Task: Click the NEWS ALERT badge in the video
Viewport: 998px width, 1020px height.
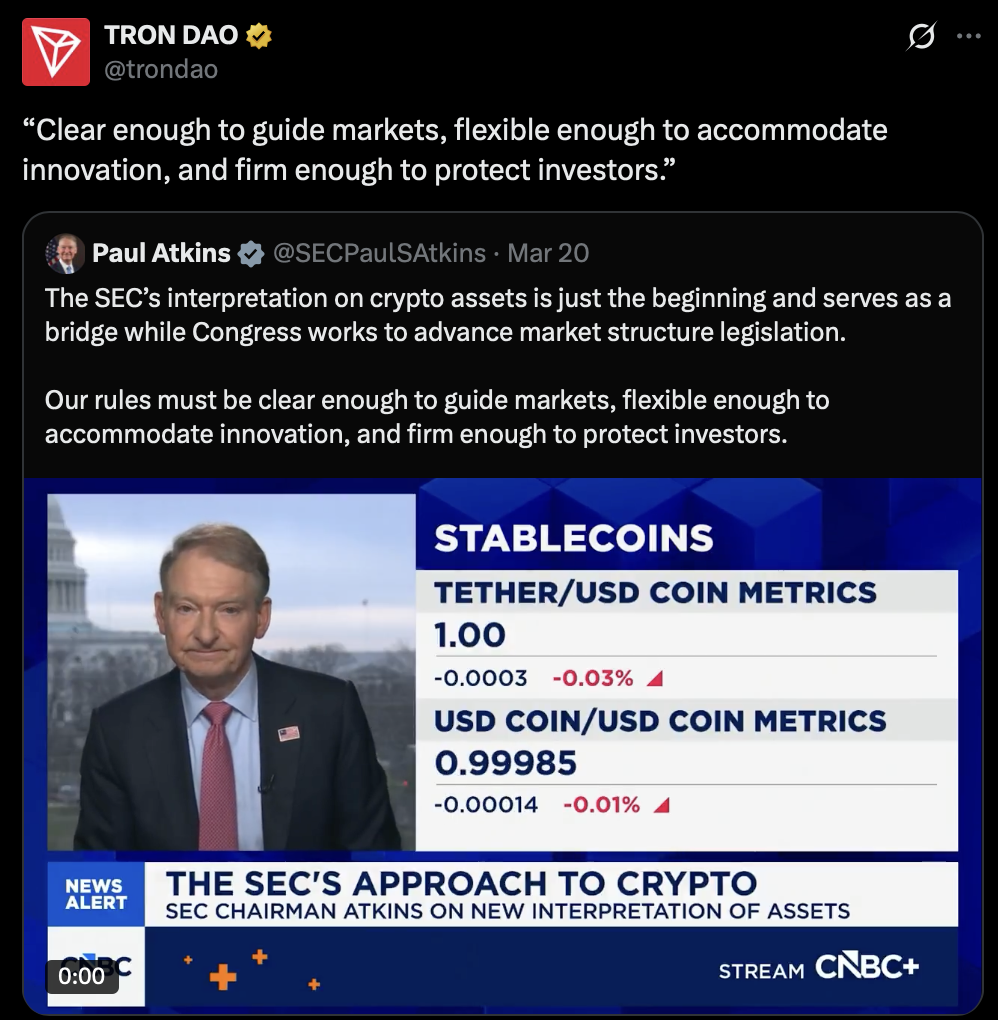Action: click(x=95, y=894)
